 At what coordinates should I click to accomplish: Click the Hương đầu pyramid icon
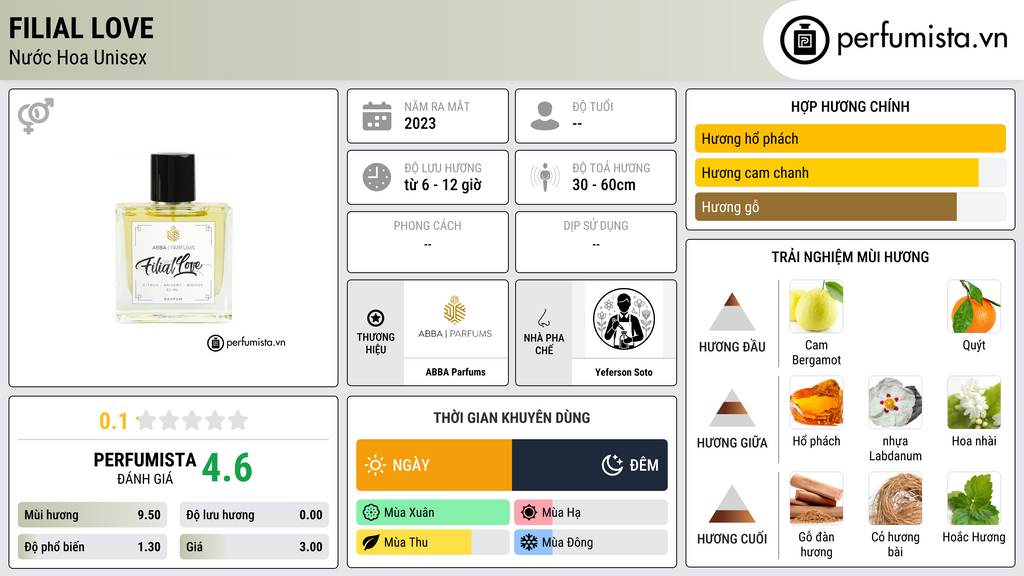click(x=732, y=312)
